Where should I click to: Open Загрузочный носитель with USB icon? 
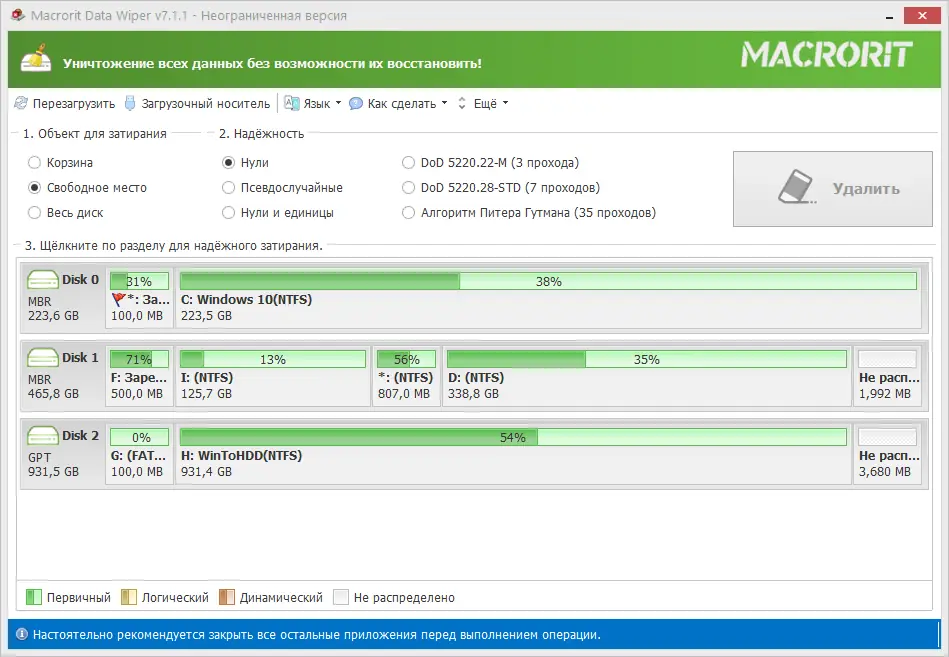[x=130, y=102]
